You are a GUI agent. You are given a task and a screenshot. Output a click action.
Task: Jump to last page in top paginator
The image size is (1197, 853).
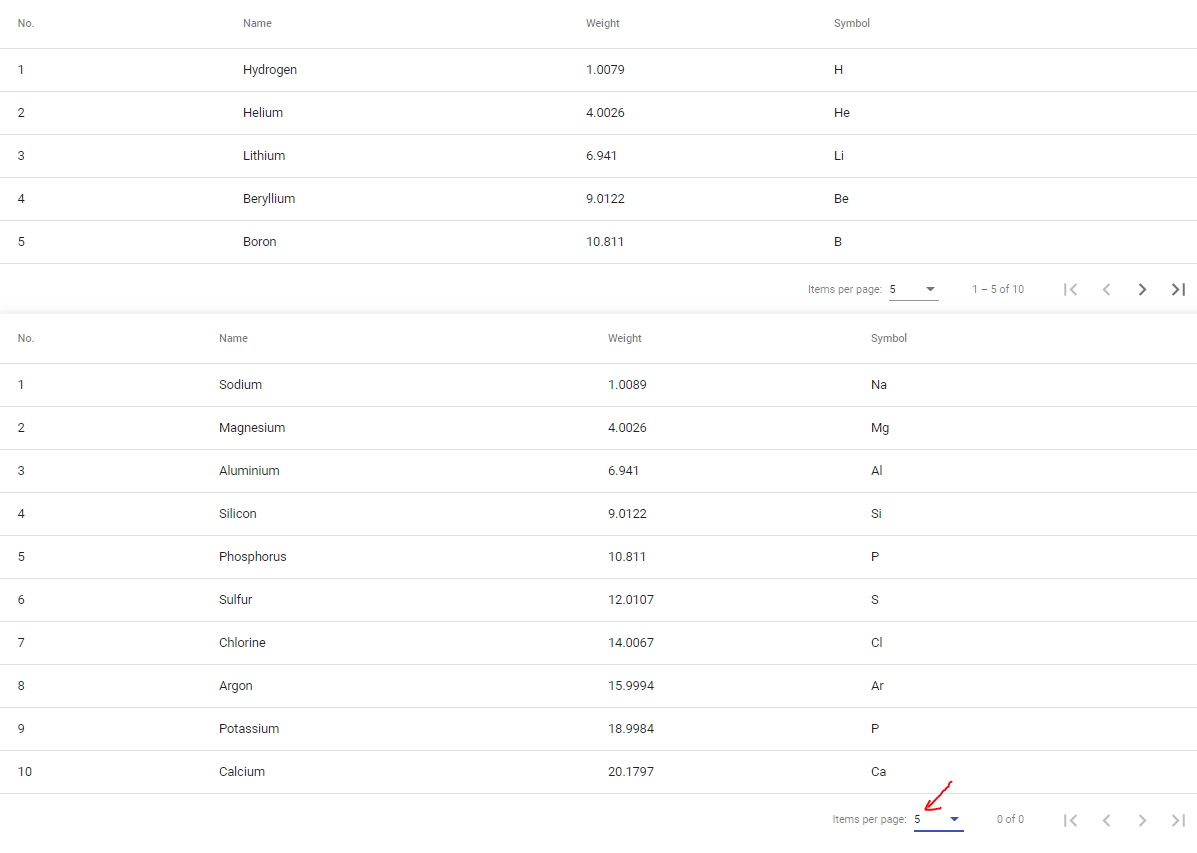click(1178, 289)
